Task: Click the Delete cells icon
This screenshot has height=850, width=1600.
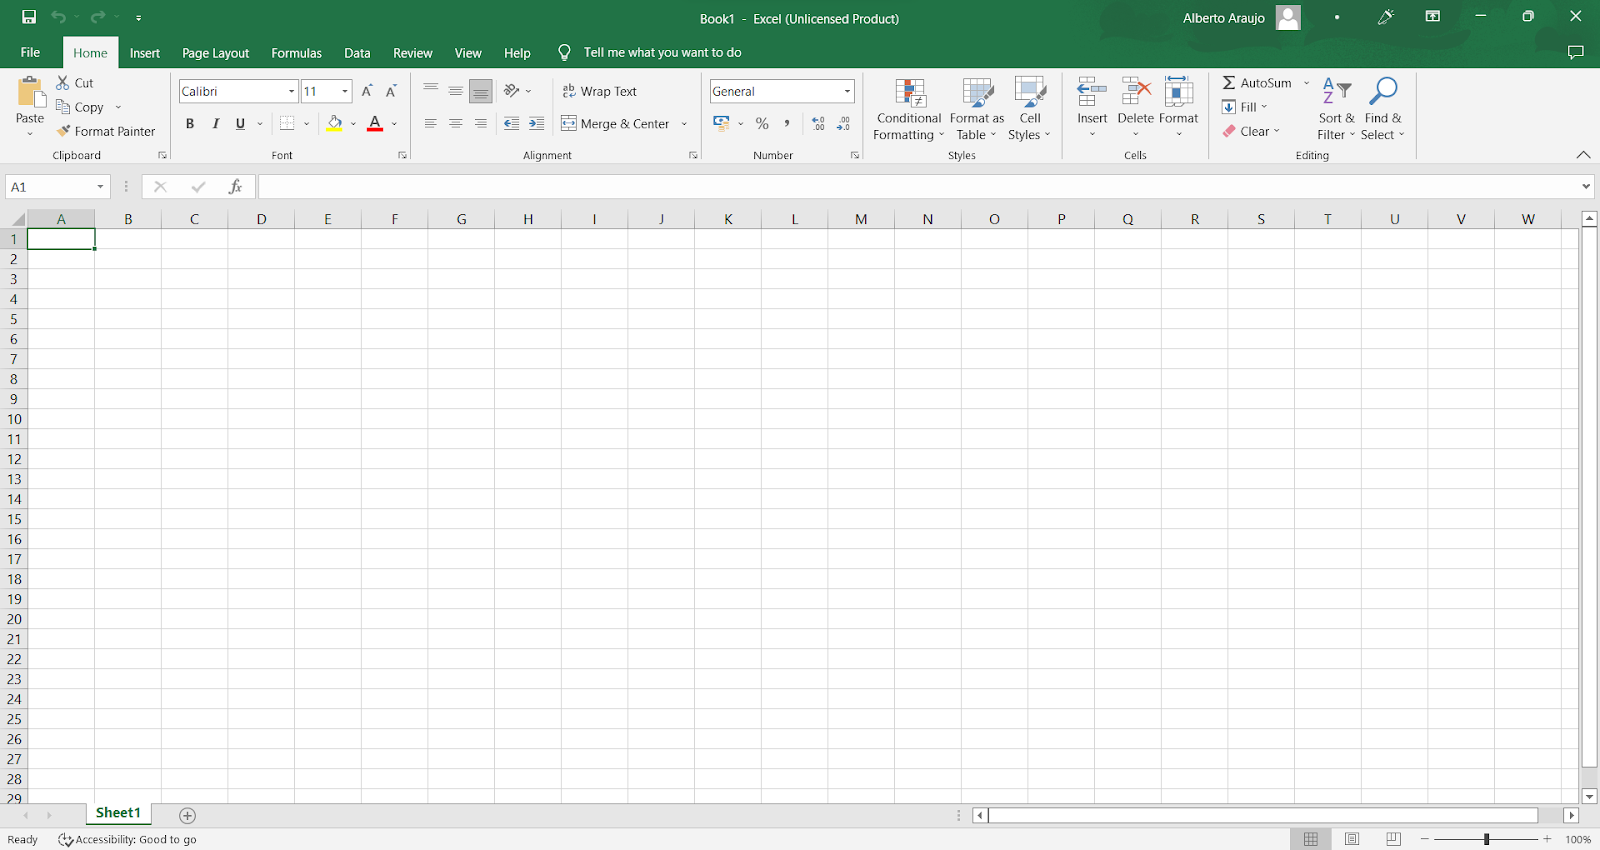Action: click(x=1136, y=92)
